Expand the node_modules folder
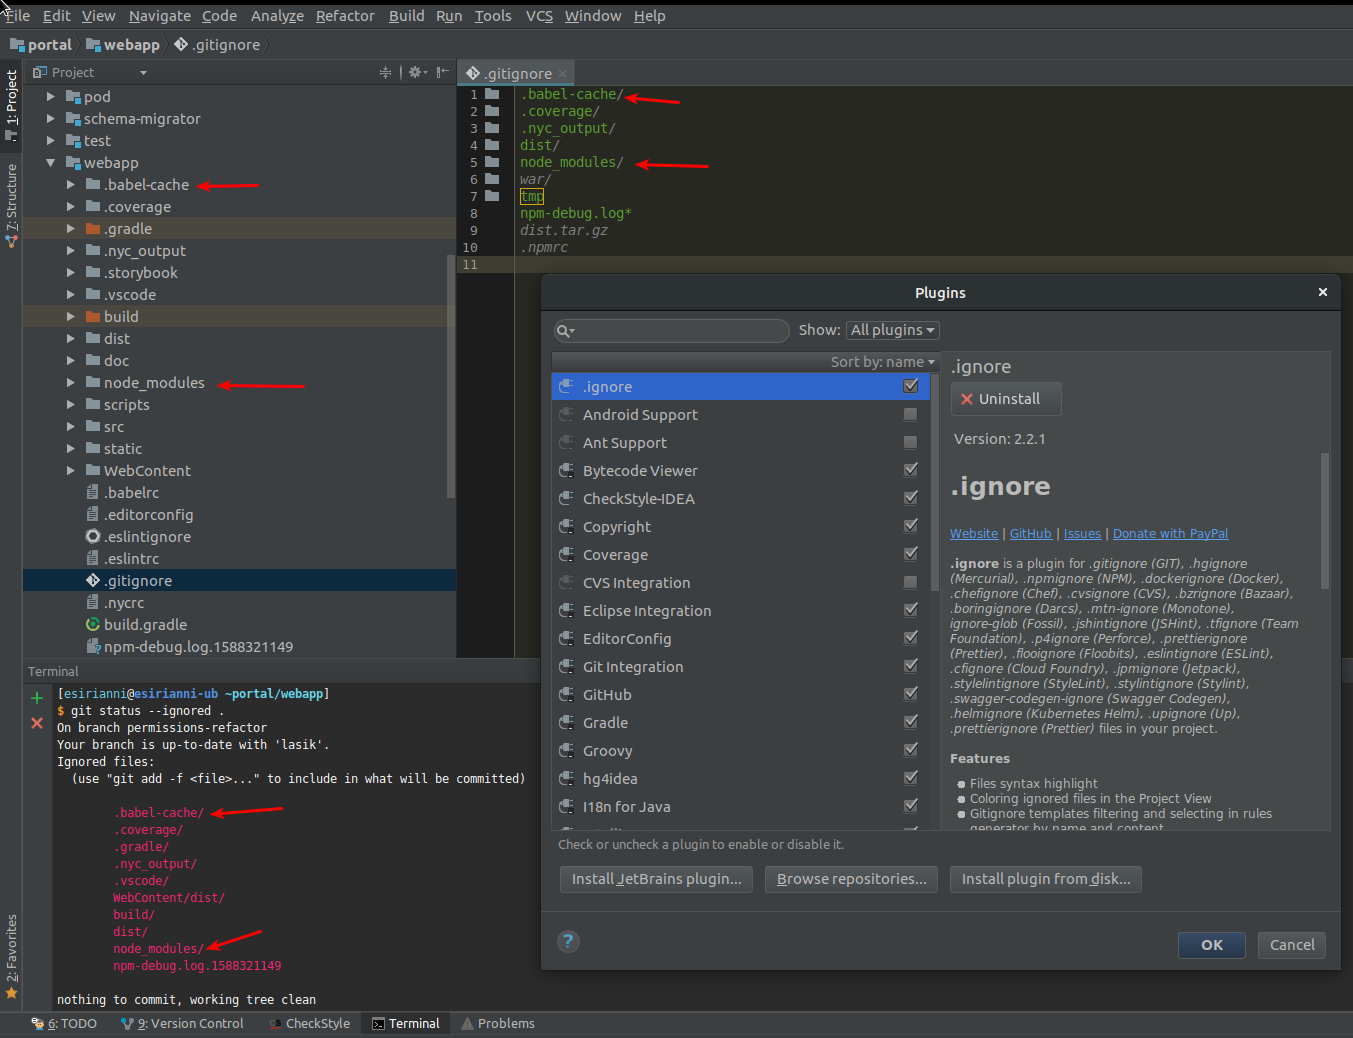 point(70,382)
